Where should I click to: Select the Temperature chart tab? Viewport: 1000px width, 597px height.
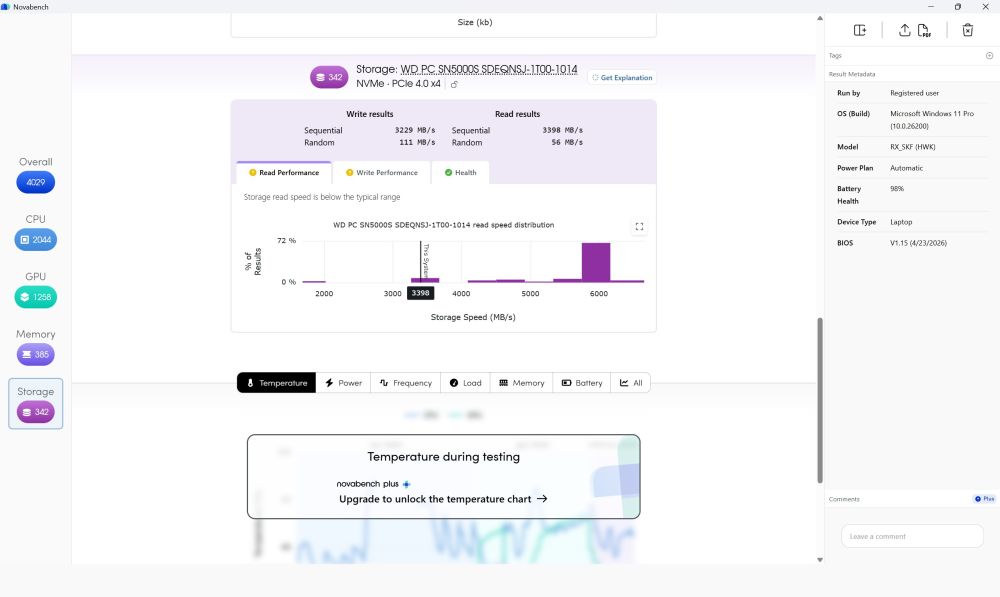click(277, 383)
